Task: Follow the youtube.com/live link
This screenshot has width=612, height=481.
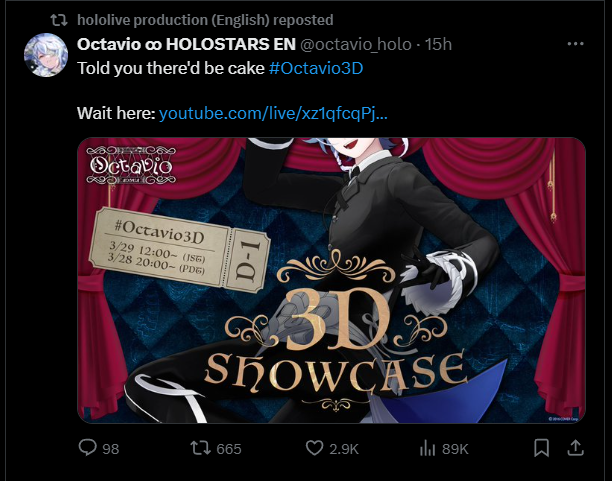Action: (x=273, y=114)
